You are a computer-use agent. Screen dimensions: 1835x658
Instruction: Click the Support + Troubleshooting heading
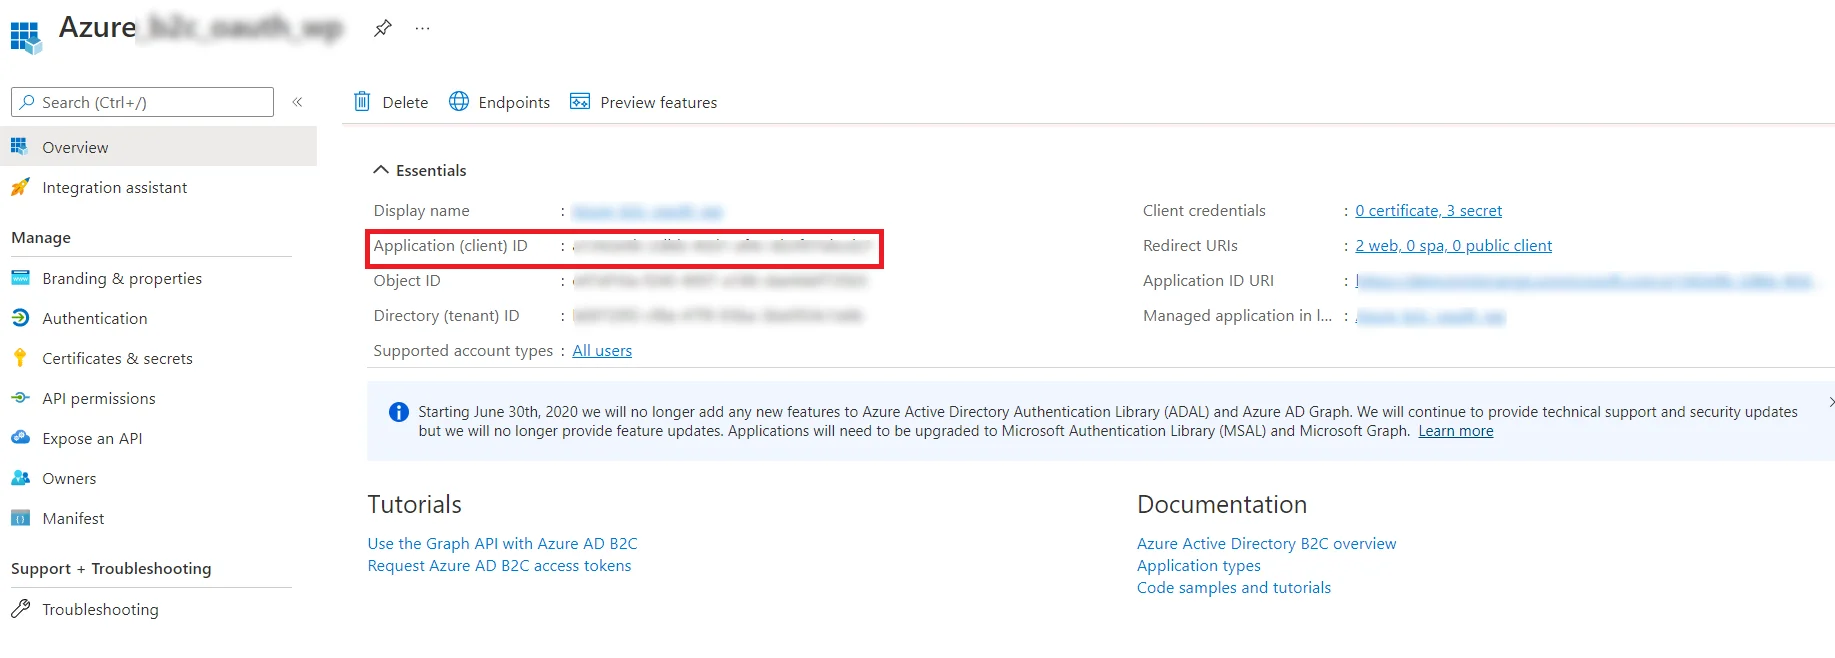[x=111, y=569]
